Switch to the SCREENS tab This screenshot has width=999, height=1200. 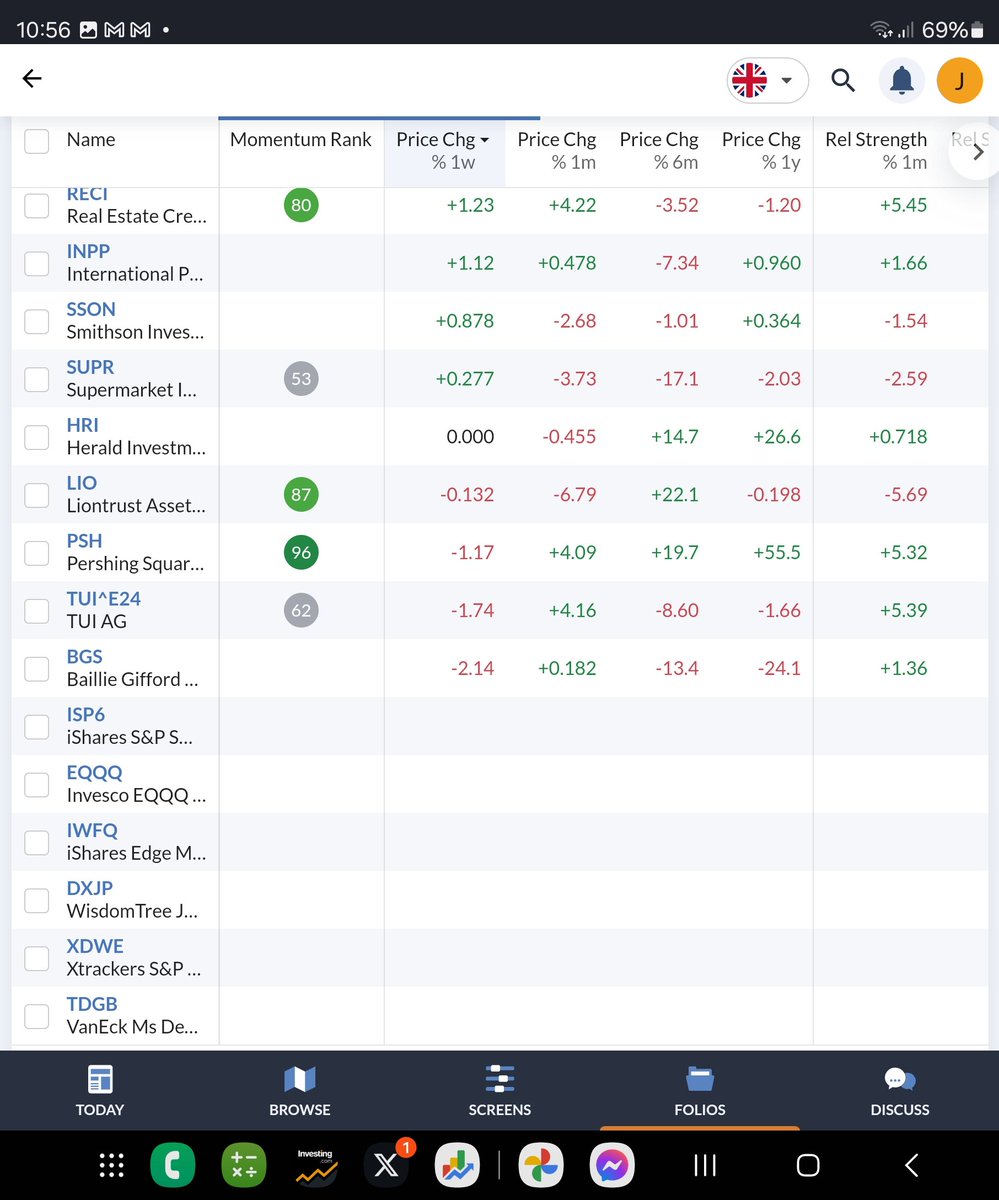coord(499,1091)
